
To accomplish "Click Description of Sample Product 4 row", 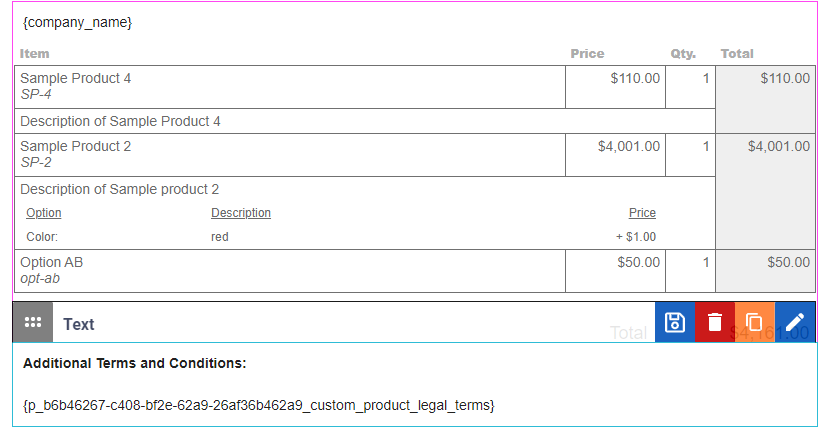I will (365, 121).
